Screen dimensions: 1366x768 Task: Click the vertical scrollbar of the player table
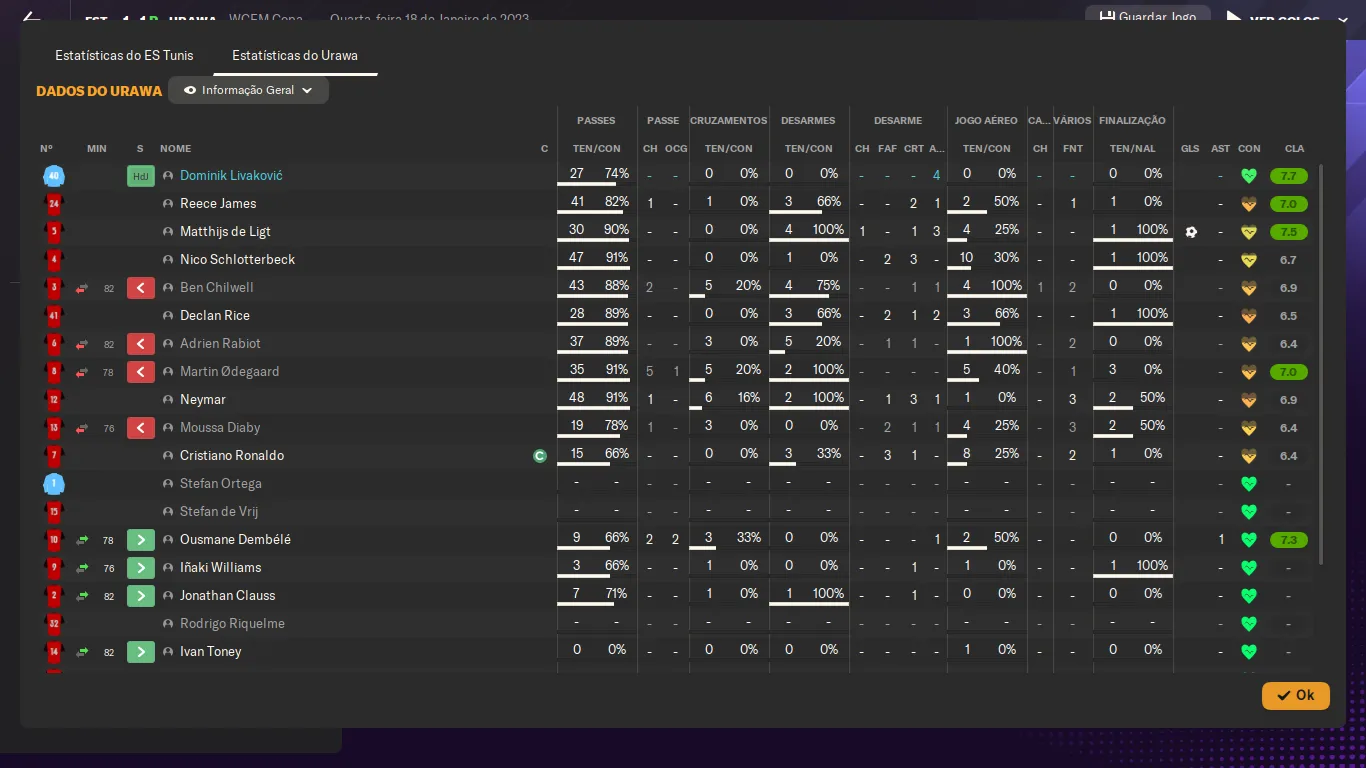[1321, 365]
